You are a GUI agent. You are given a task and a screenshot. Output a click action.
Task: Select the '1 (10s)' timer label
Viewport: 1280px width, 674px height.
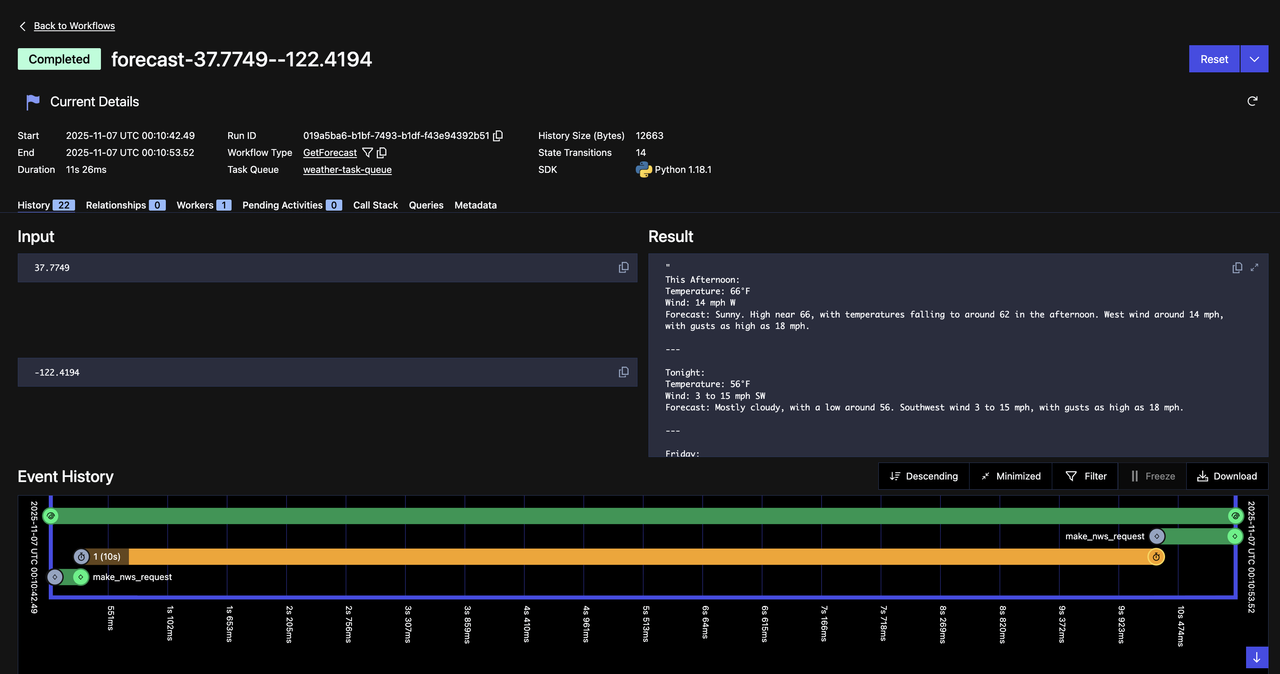pos(107,557)
